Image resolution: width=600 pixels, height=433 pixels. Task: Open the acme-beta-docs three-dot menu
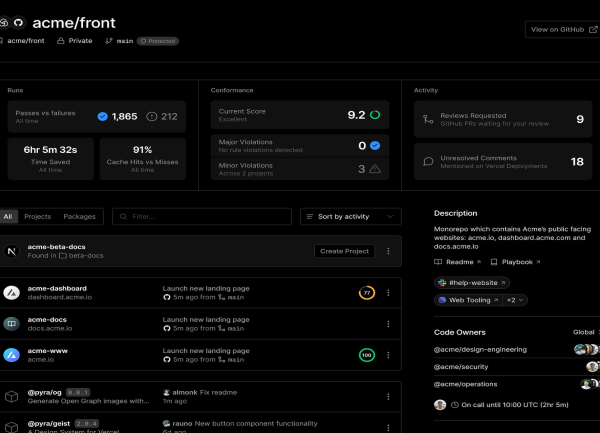(x=388, y=251)
